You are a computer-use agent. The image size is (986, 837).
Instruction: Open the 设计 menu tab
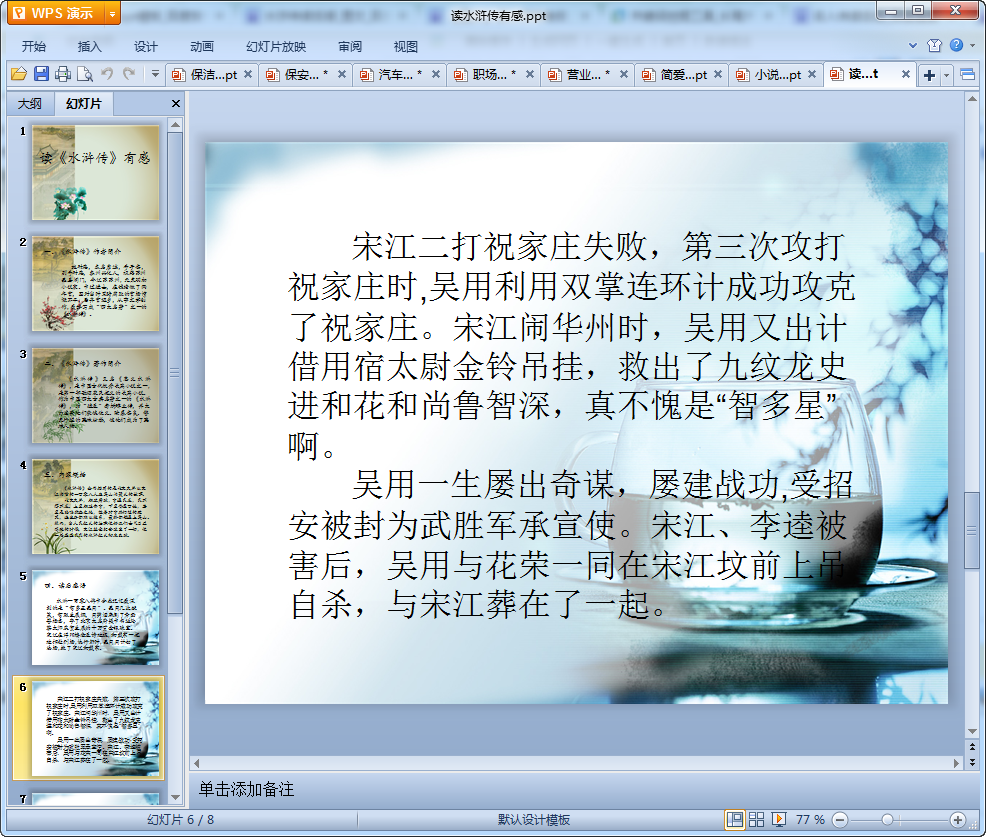[145, 47]
